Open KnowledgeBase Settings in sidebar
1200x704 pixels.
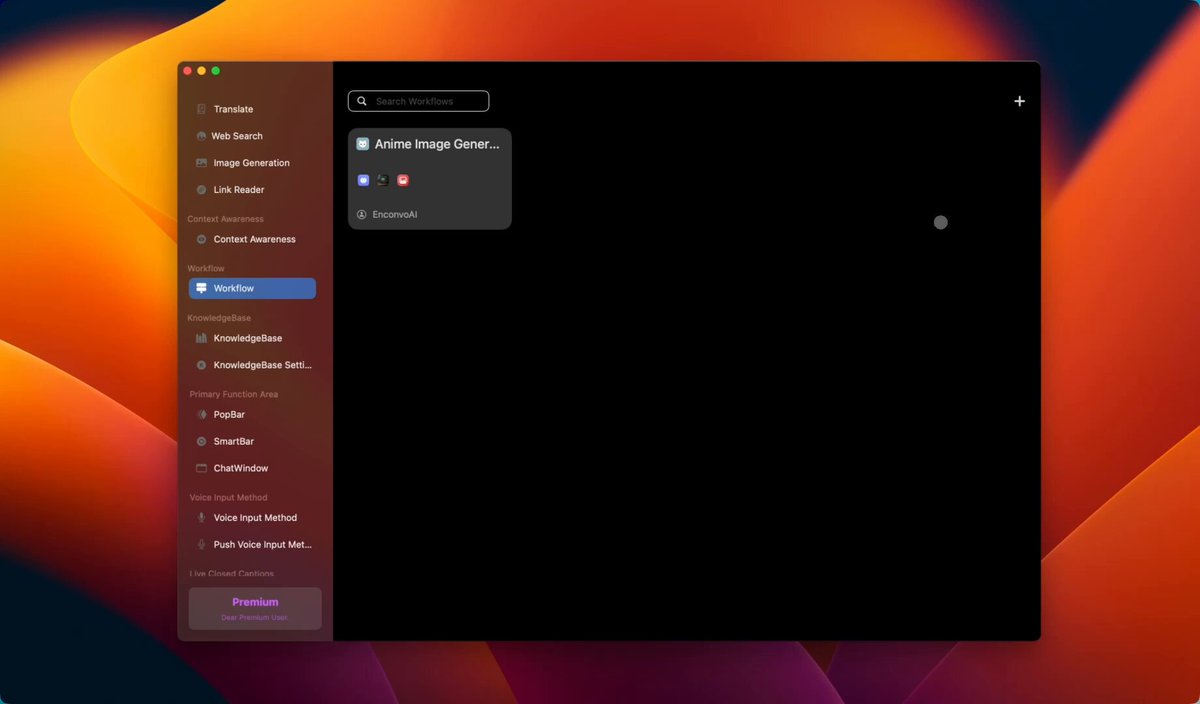(x=262, y=365)
